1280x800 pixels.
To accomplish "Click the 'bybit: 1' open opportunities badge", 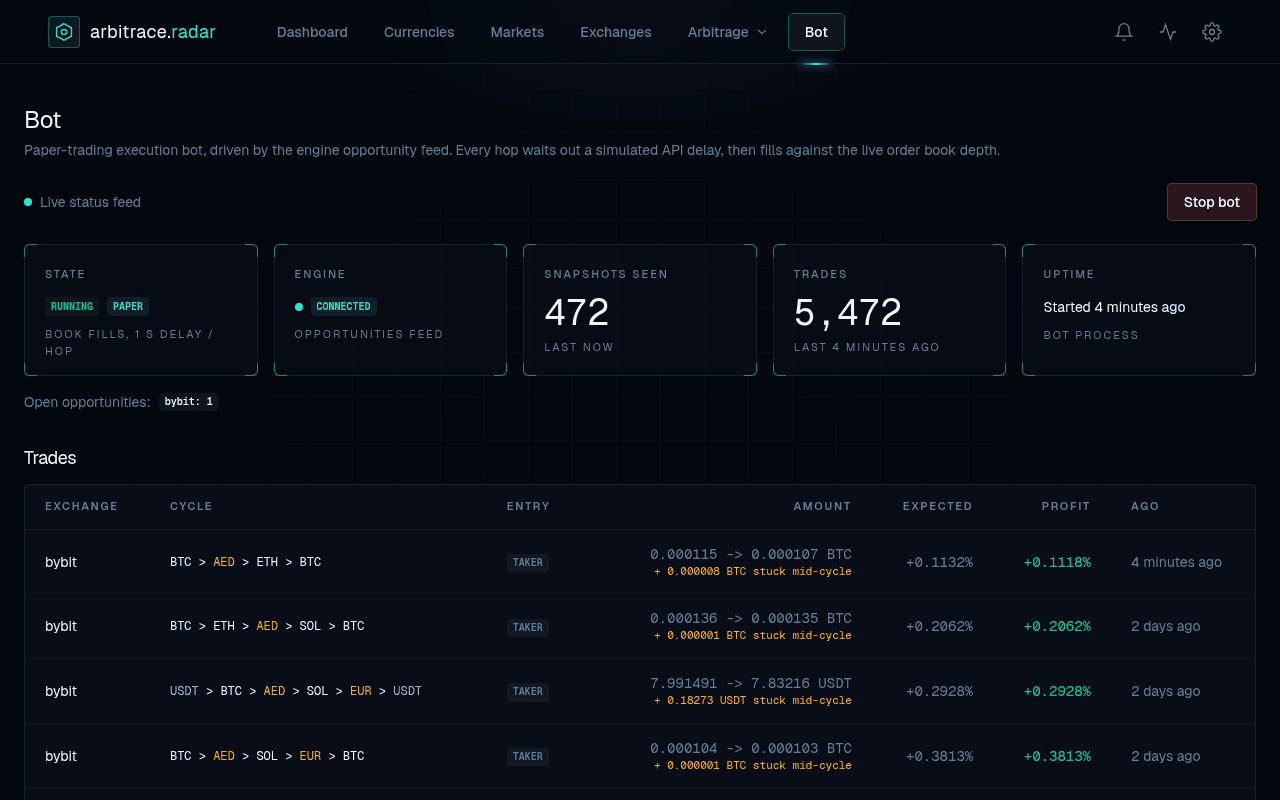I will tap(189, 402).
